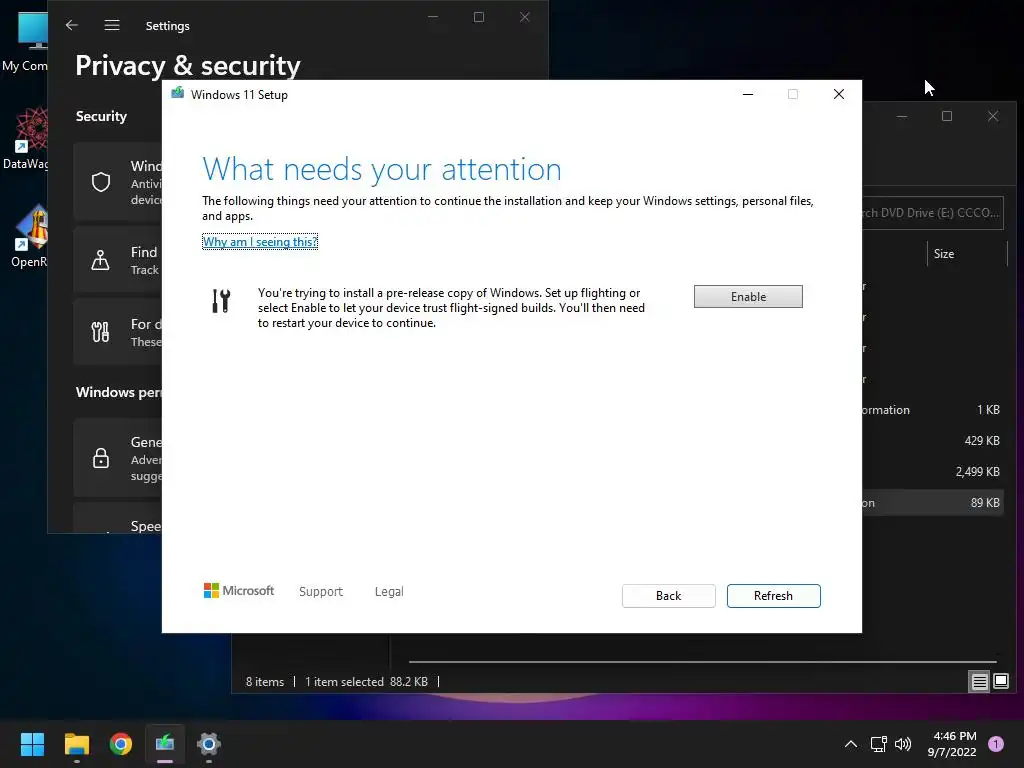Click File Explorer horizontal scrollbar
Viewport: 1024px width, 768px height.
pyautogui.click(x=703, y=662)
